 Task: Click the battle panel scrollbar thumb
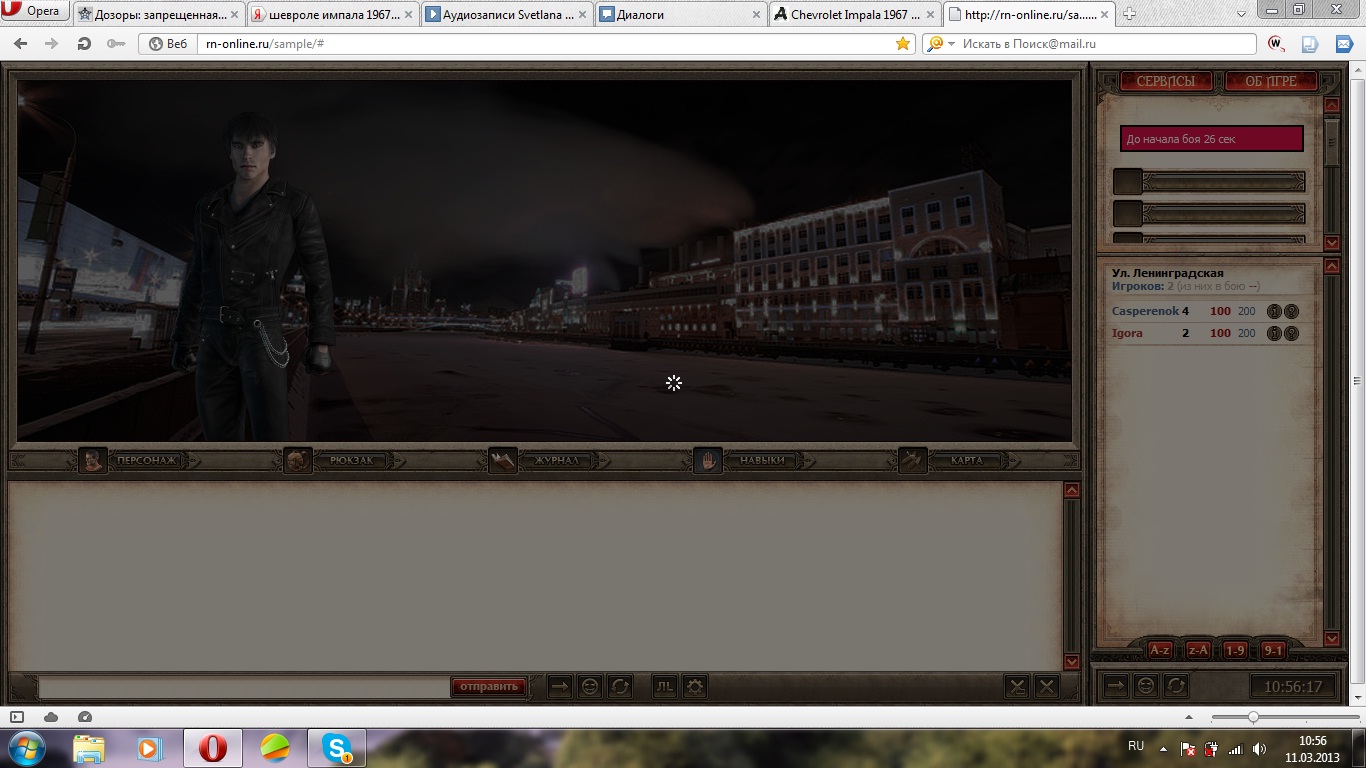pyautogui.click(x=1332, y=143)
